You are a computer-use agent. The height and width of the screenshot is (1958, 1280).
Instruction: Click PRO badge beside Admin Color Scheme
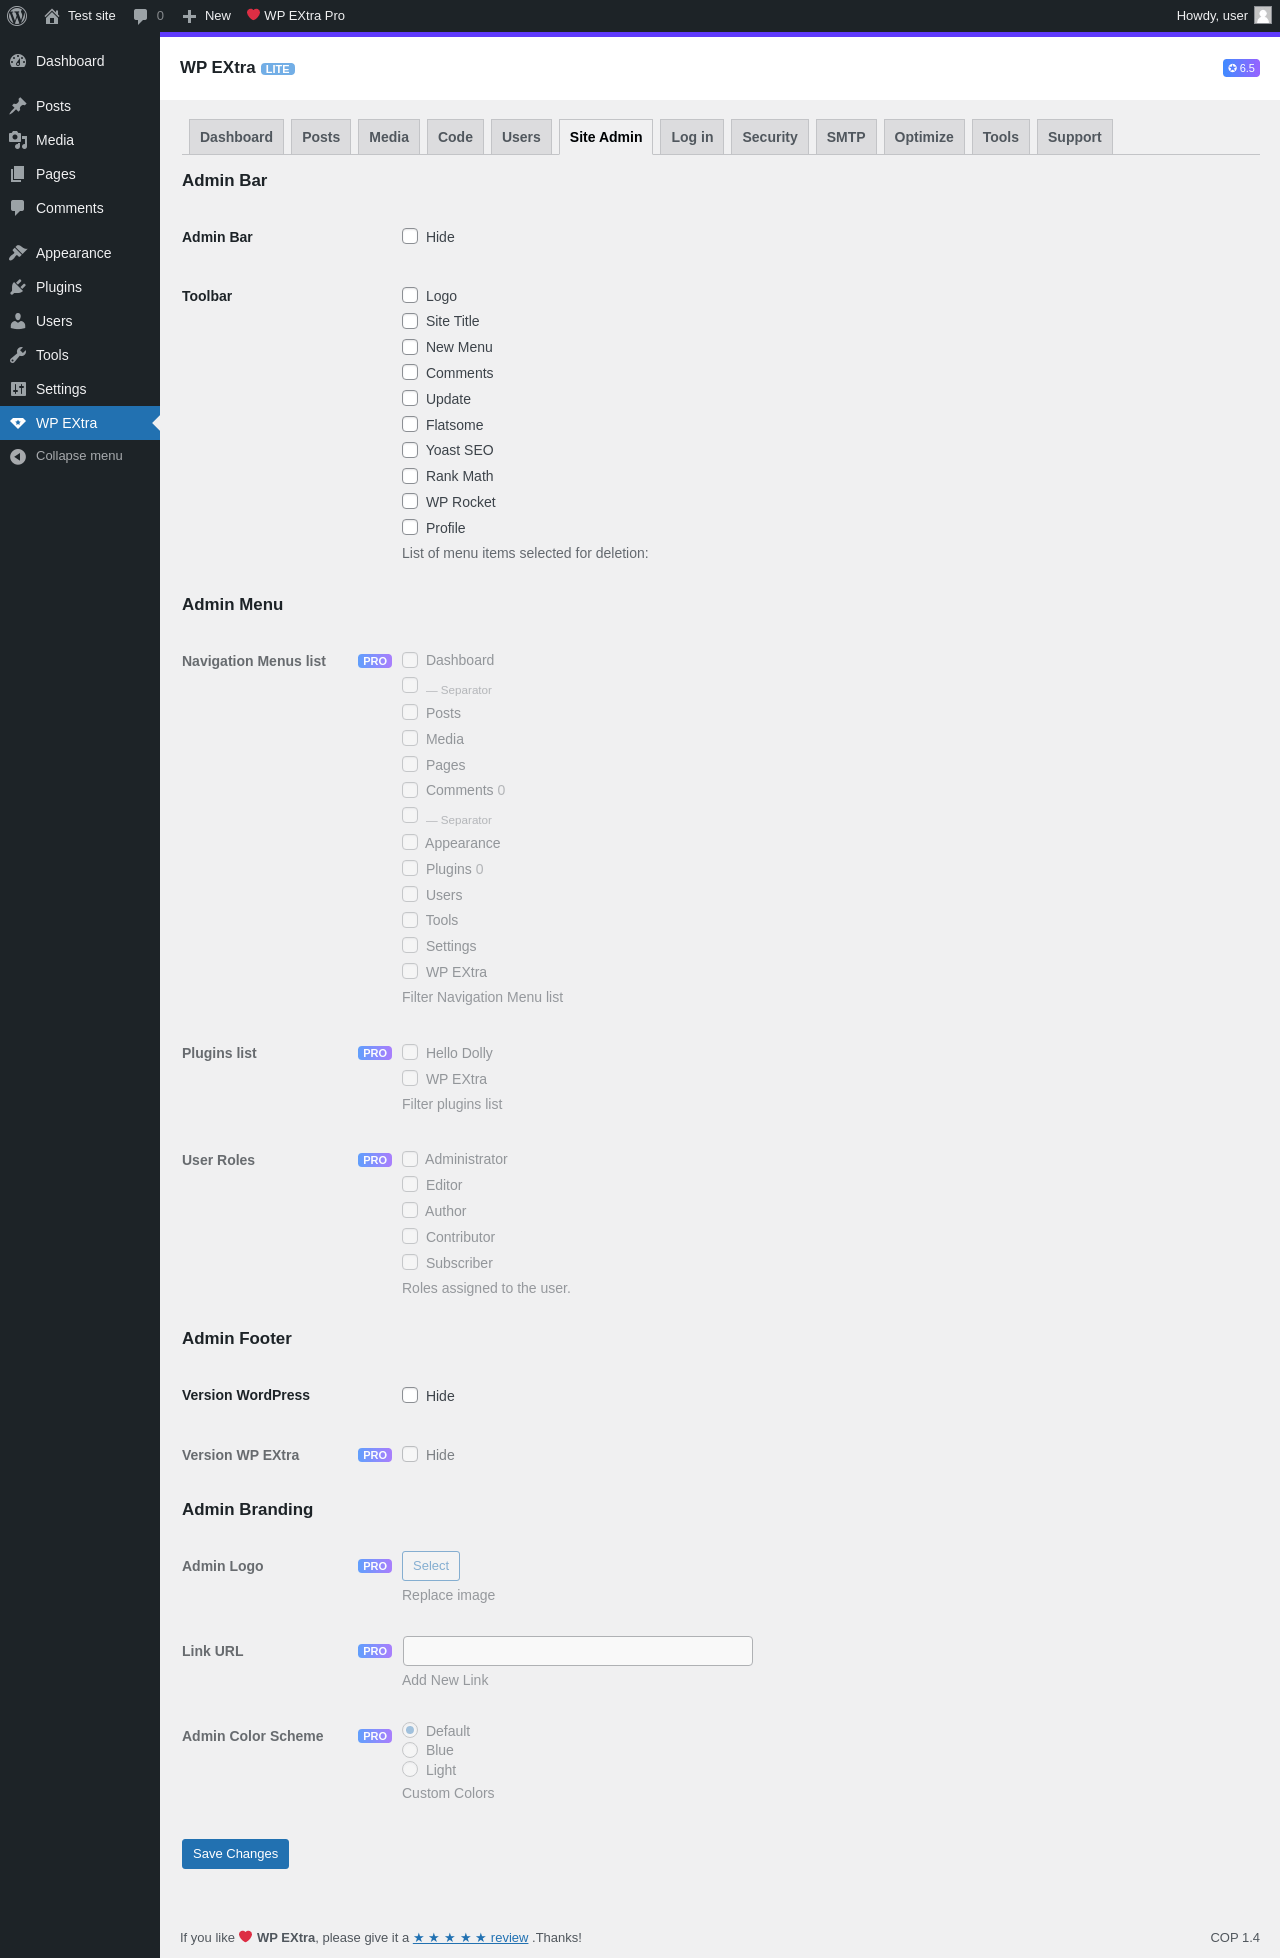(x=375, y=1736)
